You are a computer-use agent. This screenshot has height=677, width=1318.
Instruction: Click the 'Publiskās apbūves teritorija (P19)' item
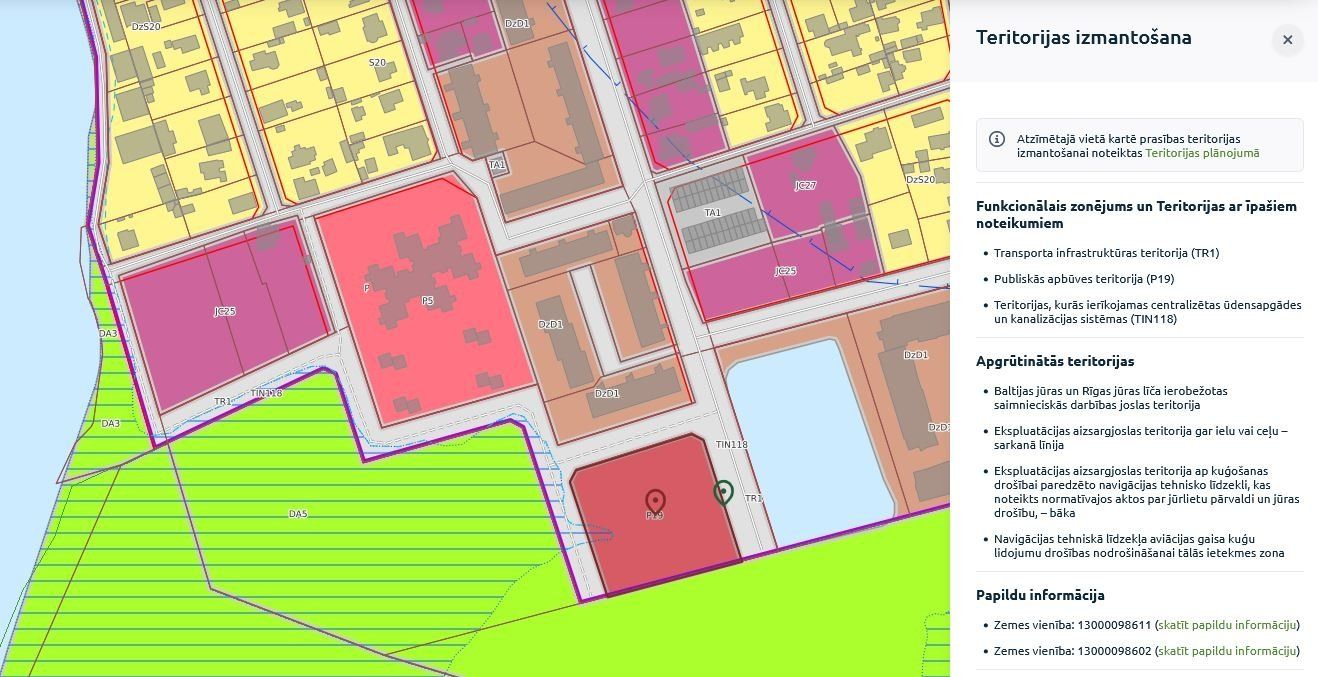coord(1084,279)
